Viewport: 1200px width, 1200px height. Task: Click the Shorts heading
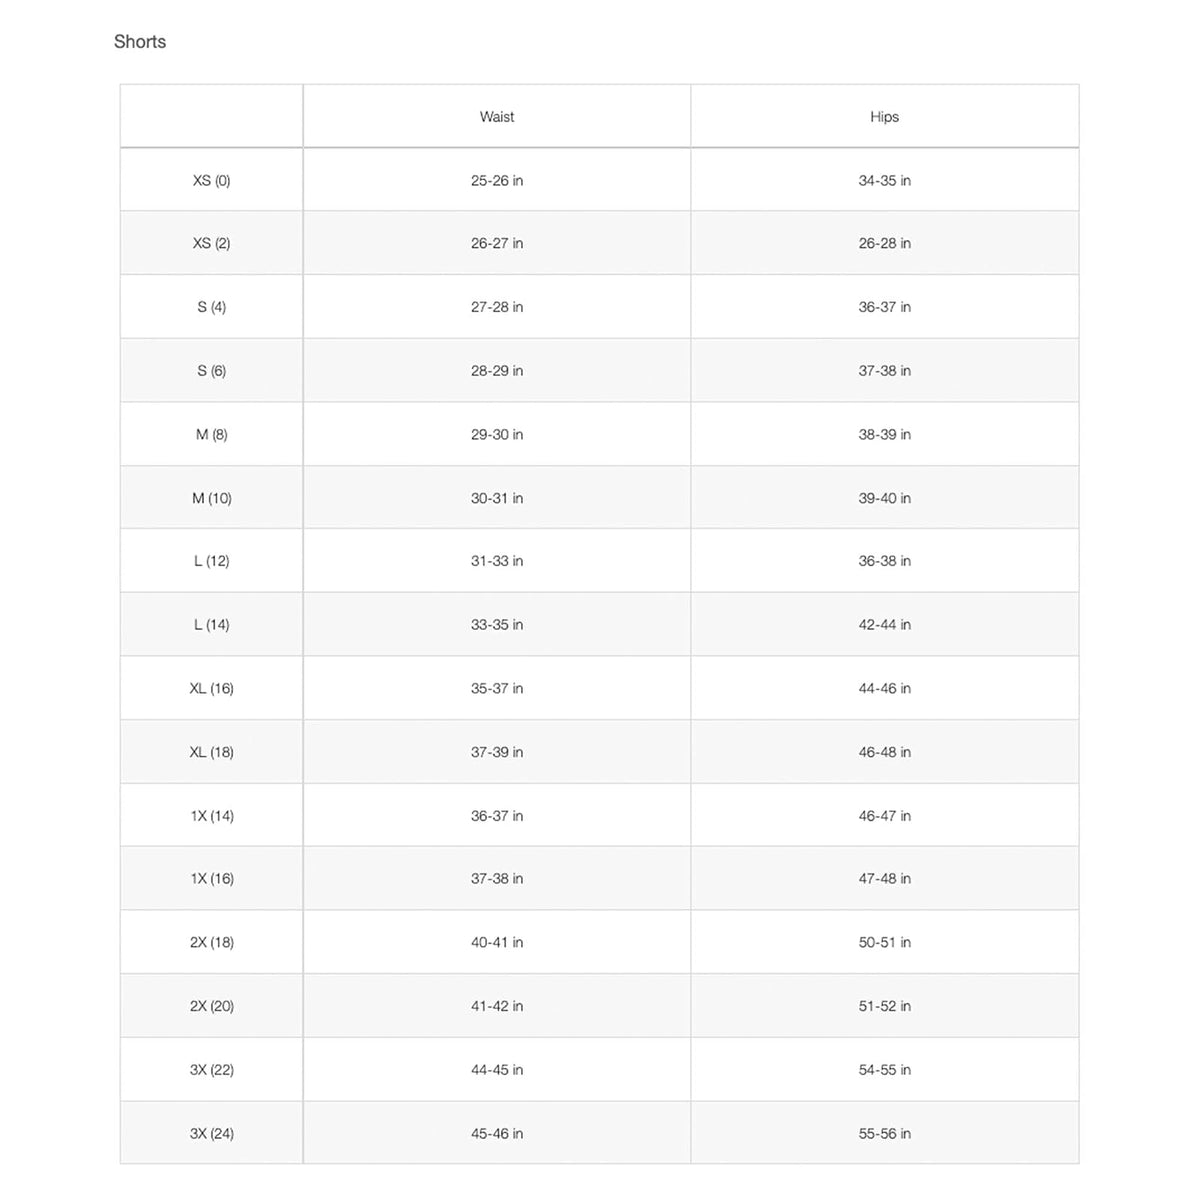pyautogui.click(x=140, y=42)
